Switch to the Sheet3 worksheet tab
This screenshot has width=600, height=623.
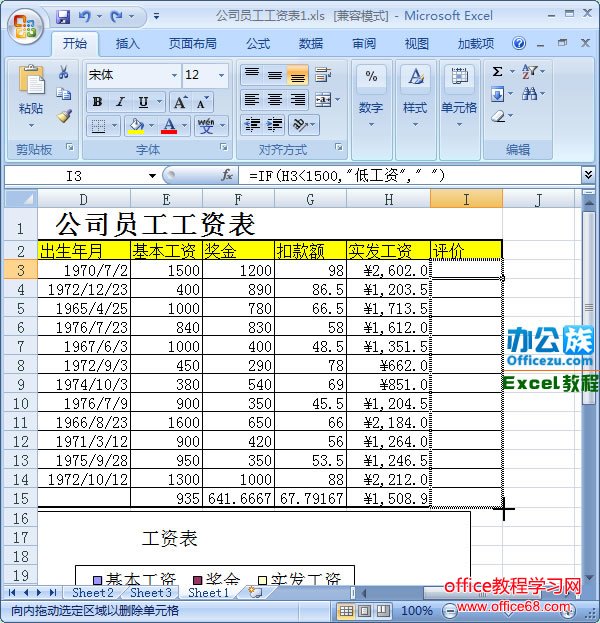coord(151,593)
